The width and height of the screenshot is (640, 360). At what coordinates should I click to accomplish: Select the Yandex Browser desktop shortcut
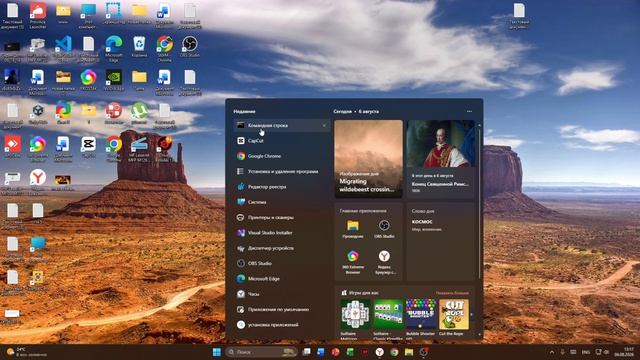click(x=38, y=181)
